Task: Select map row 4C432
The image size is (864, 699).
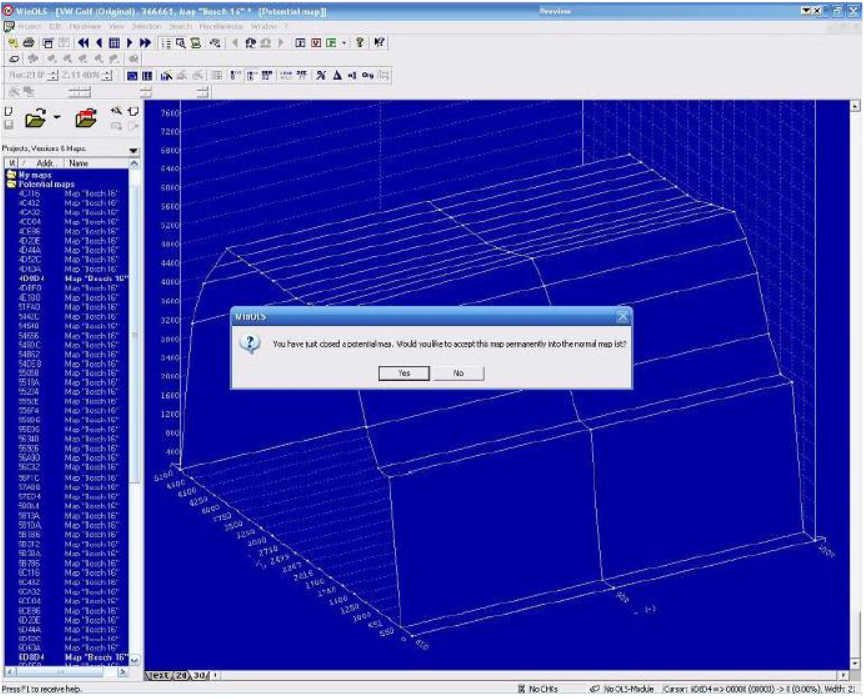Action: click(x=66, y=203)
